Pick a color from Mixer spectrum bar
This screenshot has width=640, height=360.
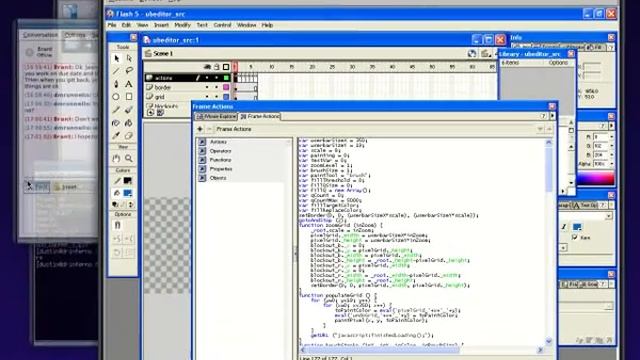click(595, 178)
